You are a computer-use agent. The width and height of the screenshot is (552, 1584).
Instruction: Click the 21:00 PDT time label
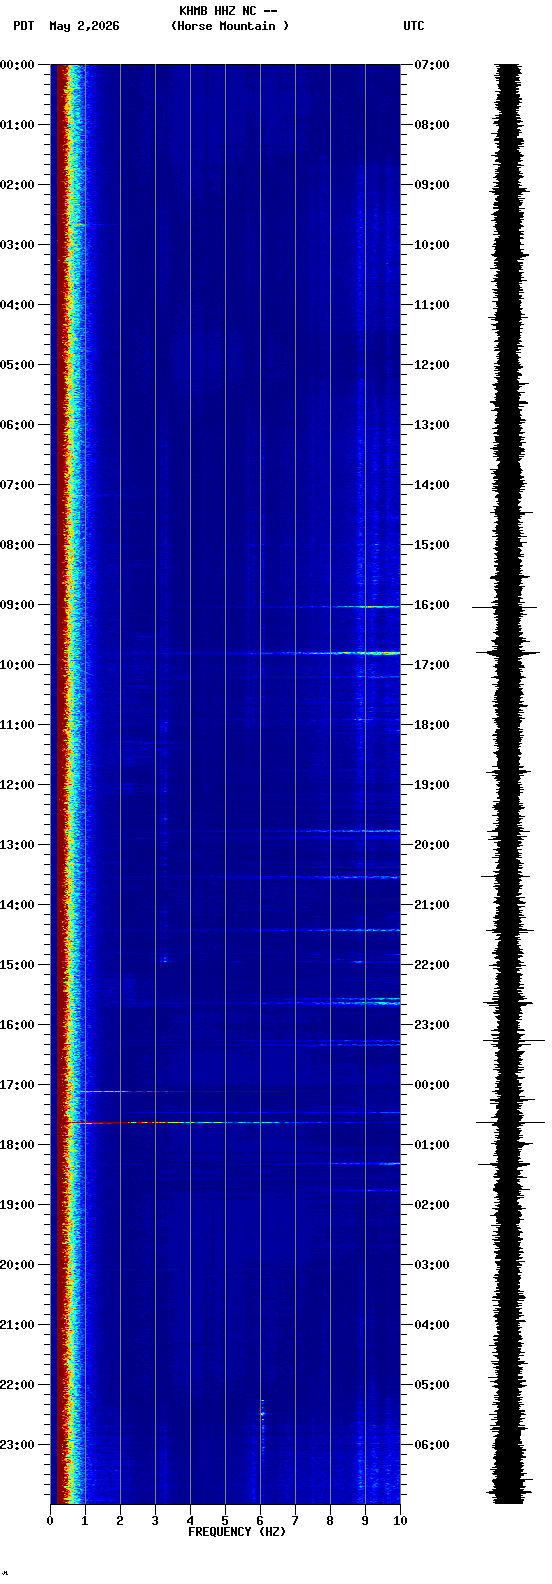(x=17, y=1325)
